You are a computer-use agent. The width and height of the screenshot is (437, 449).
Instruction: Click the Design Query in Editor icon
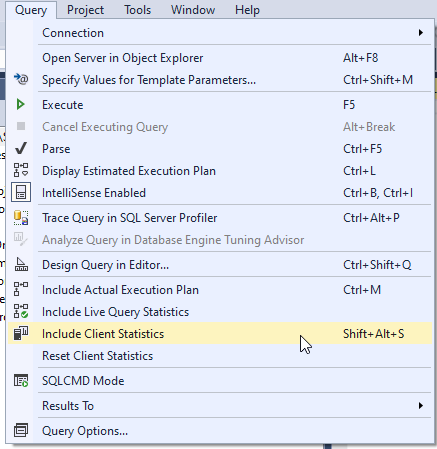coord(21,264)
